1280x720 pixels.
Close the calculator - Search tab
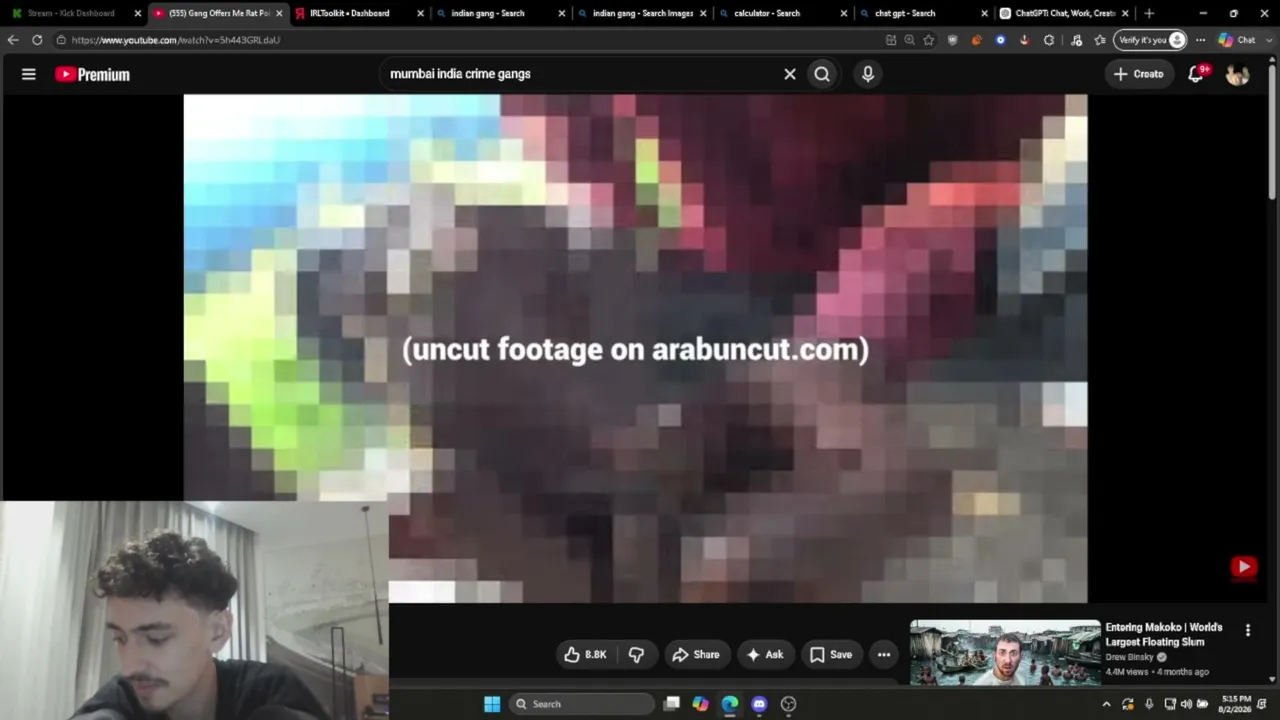point(844,13)
